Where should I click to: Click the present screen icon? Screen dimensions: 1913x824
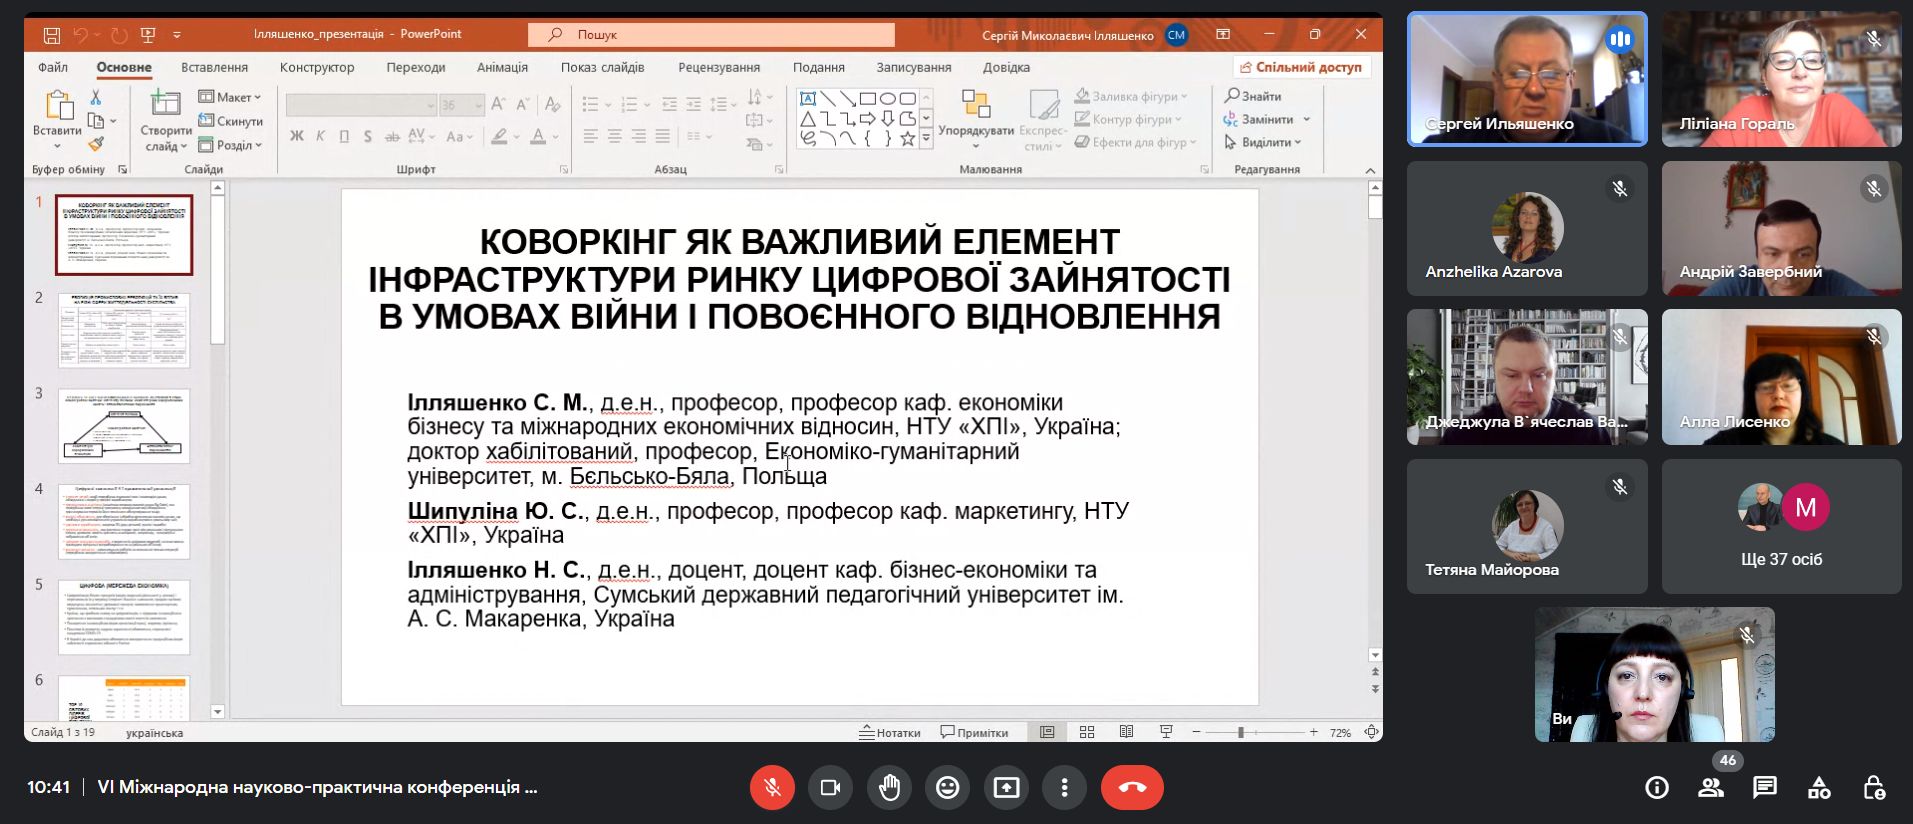pyautogui.click(x=1006, y=788)
